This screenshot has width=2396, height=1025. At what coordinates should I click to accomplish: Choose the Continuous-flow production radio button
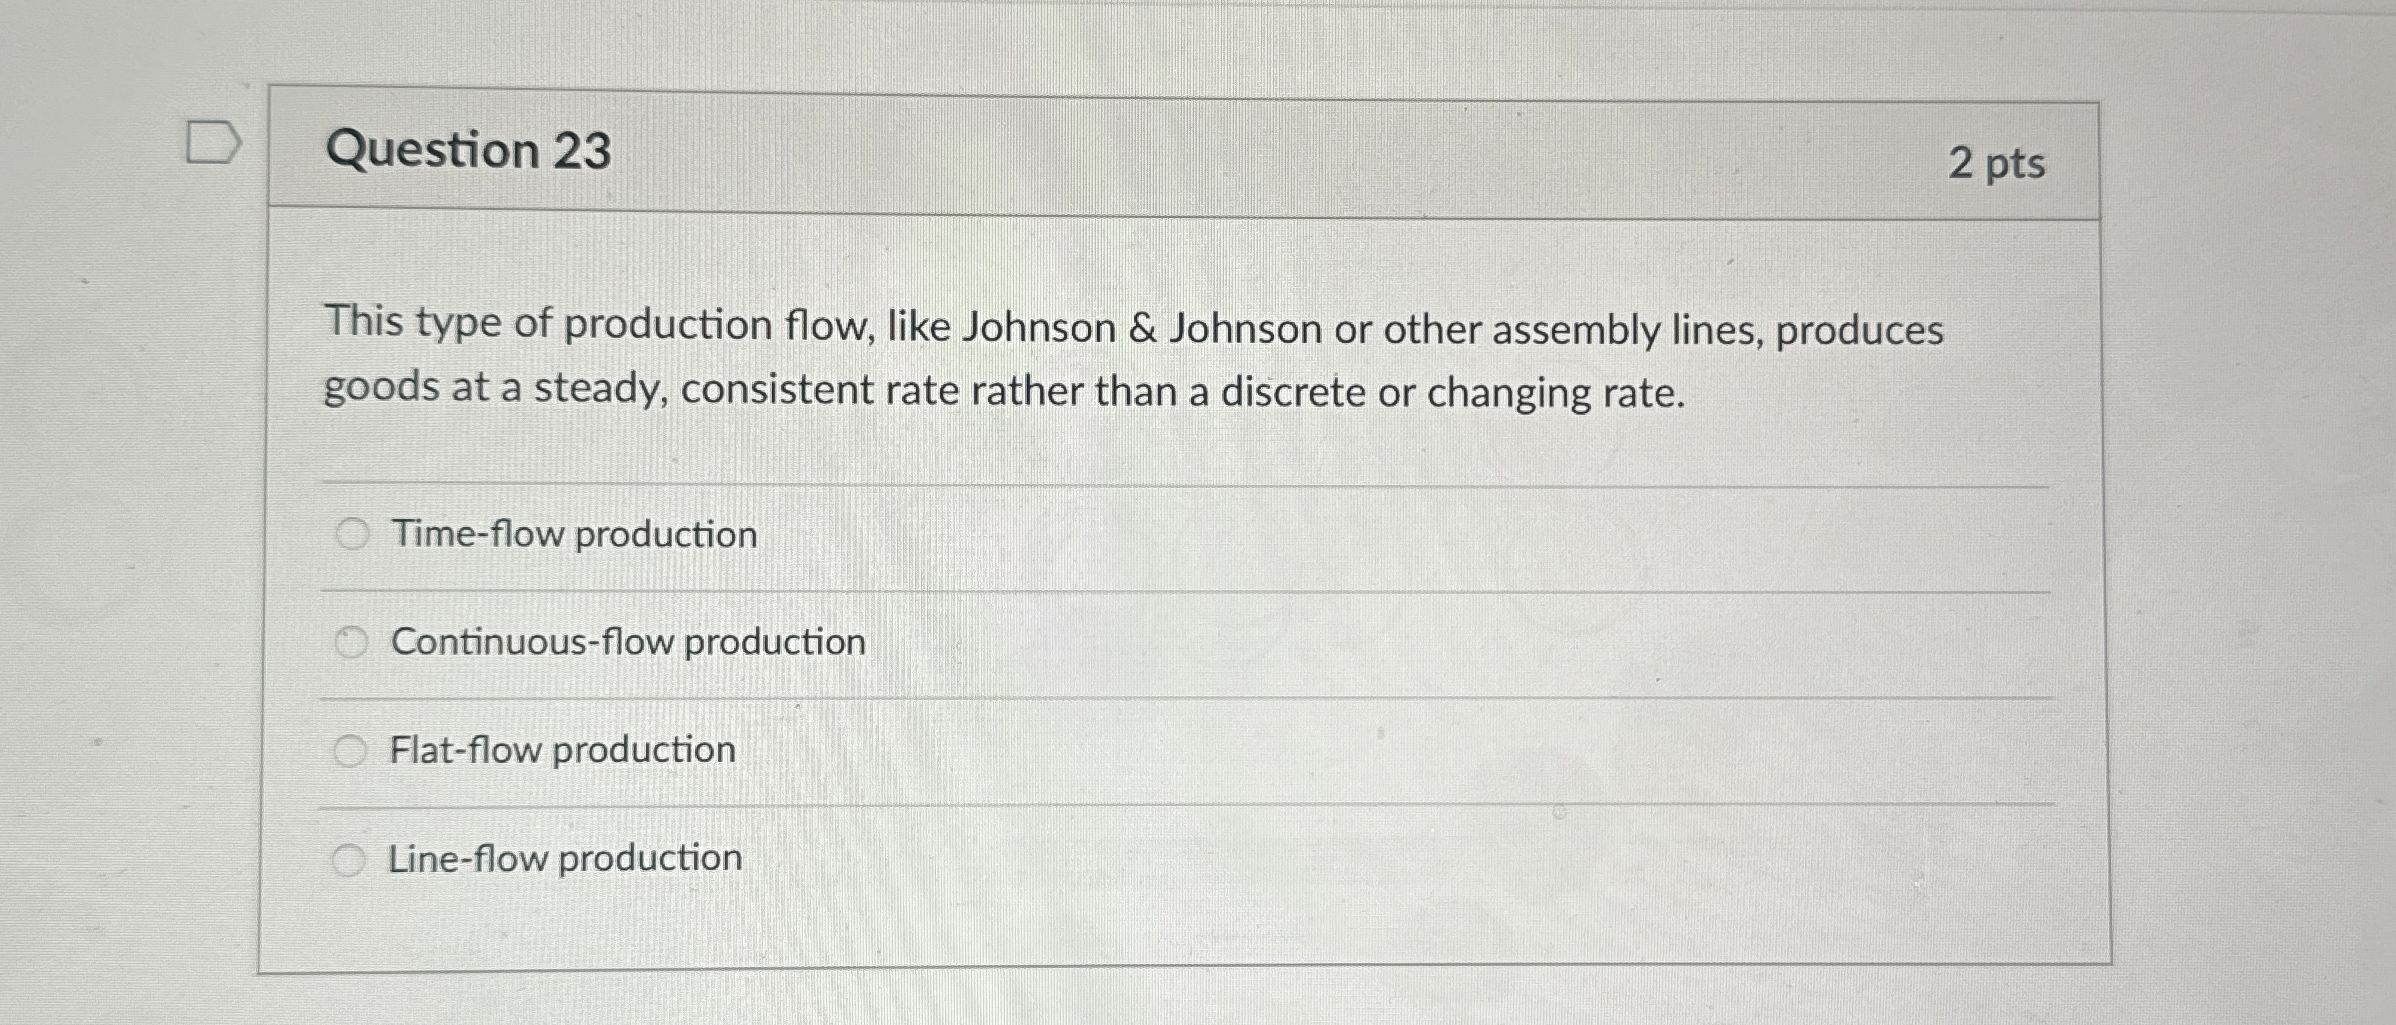click(351, 642)
